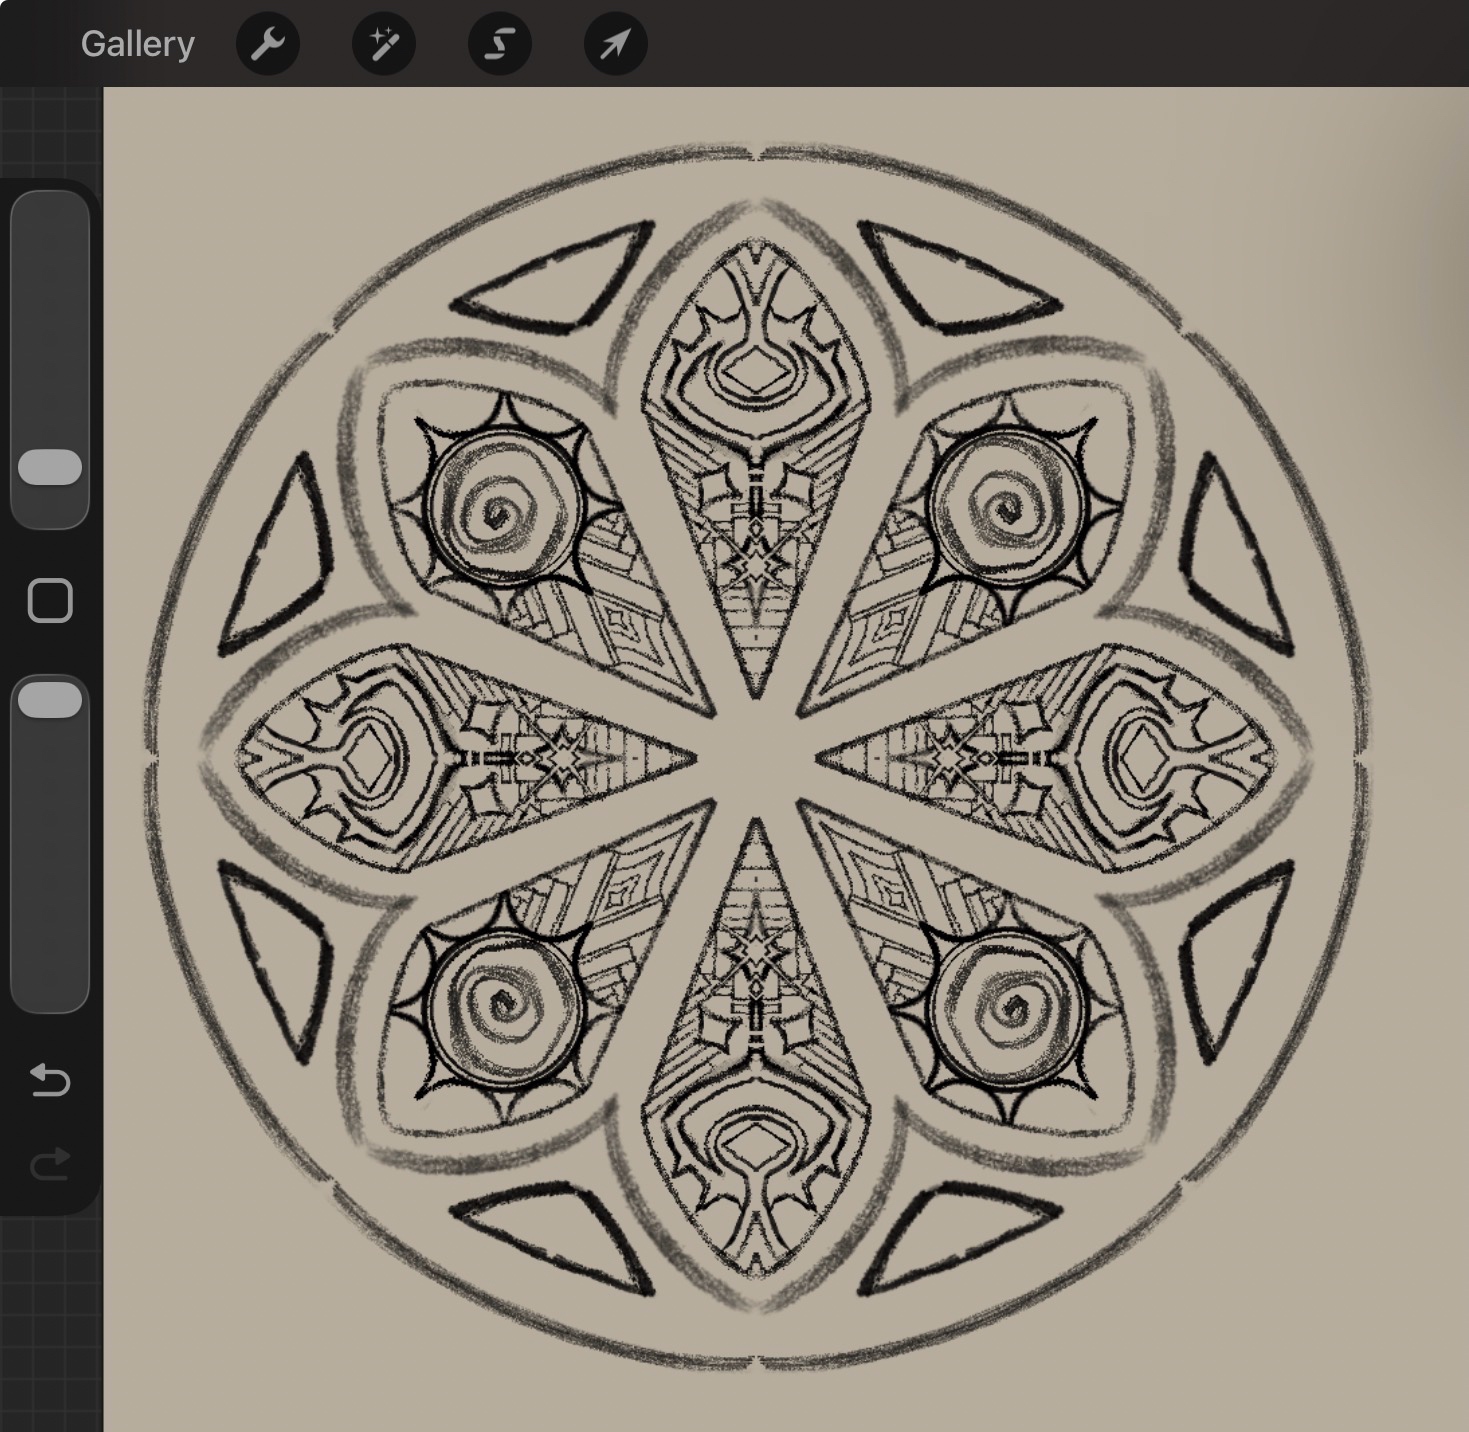Click the brush opacity slider handle
This screenshot has height=1432, width=1469.
pos(50,700)
